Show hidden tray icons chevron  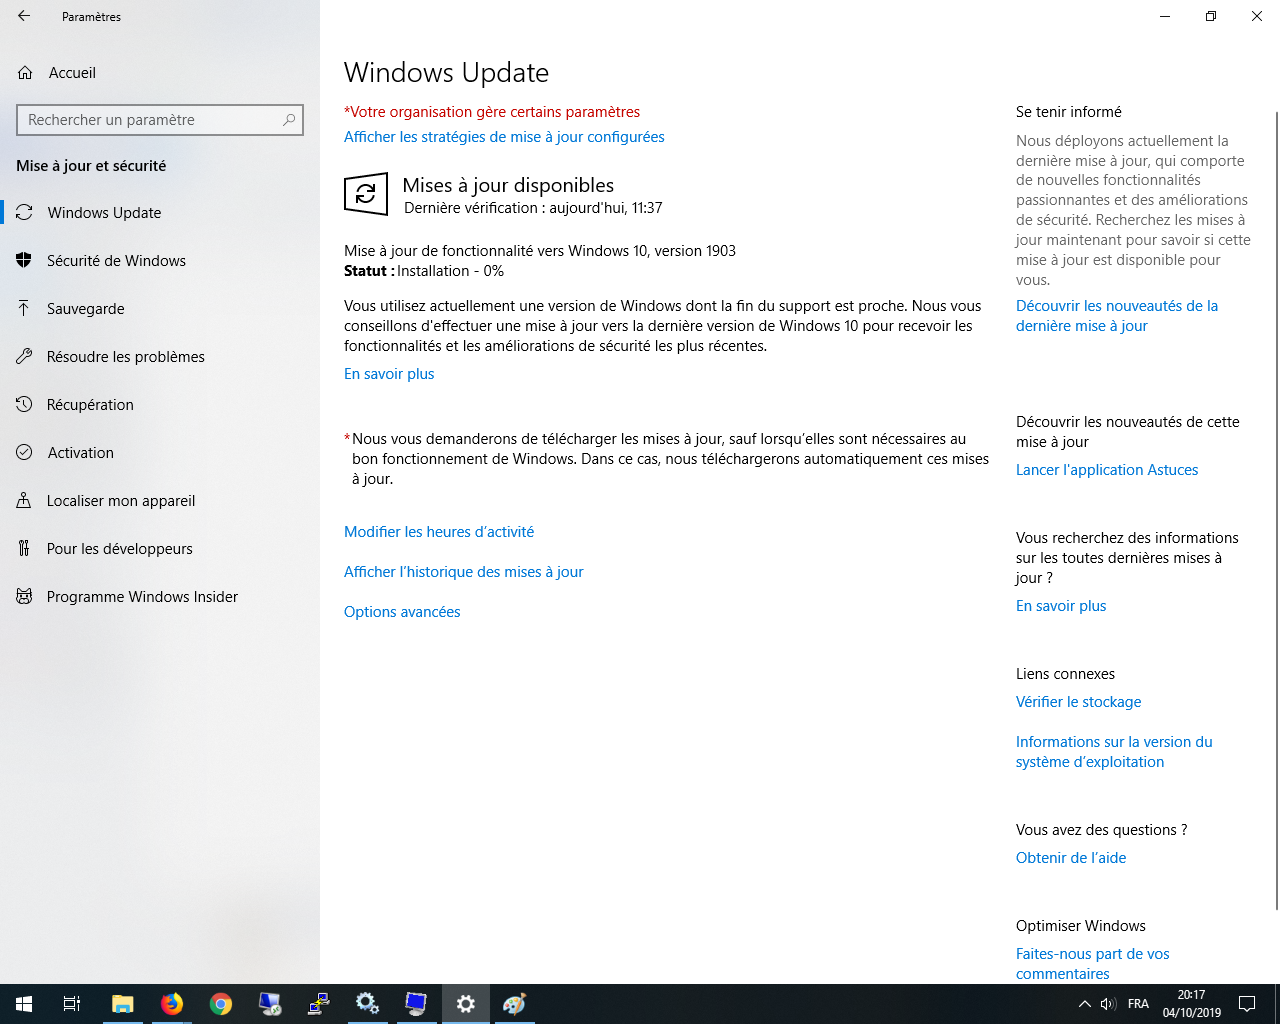[x=1085, y=1004]
